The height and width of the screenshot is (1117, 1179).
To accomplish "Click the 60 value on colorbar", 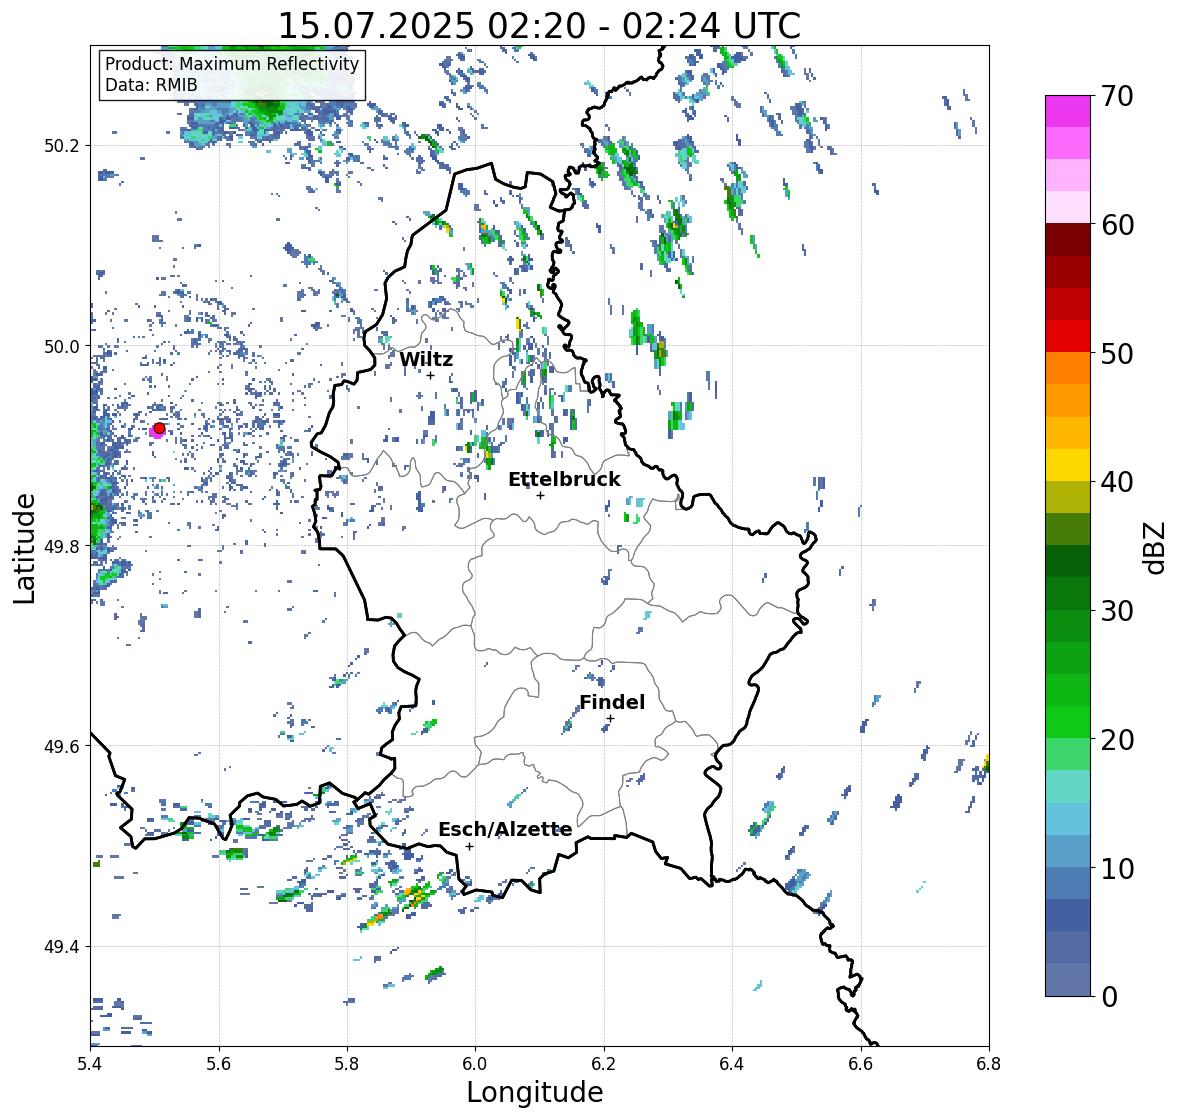I will click(x=1116, y=225).
